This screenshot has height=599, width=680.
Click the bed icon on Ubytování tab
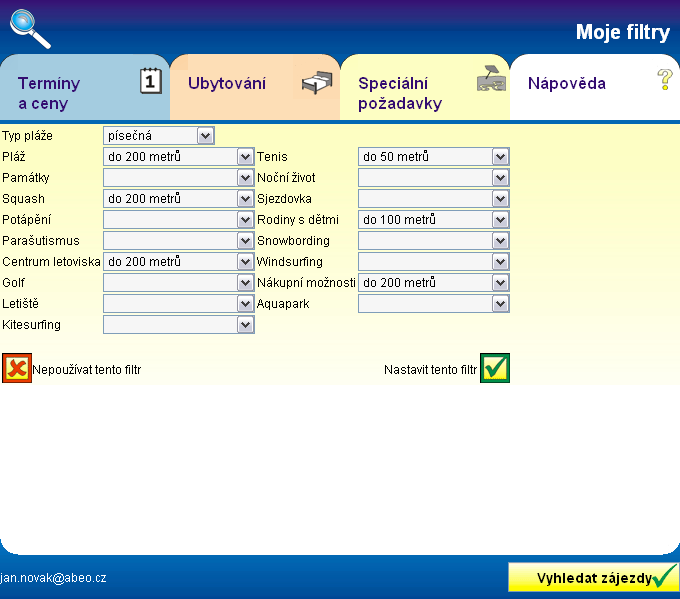click(x=316, y=82)
